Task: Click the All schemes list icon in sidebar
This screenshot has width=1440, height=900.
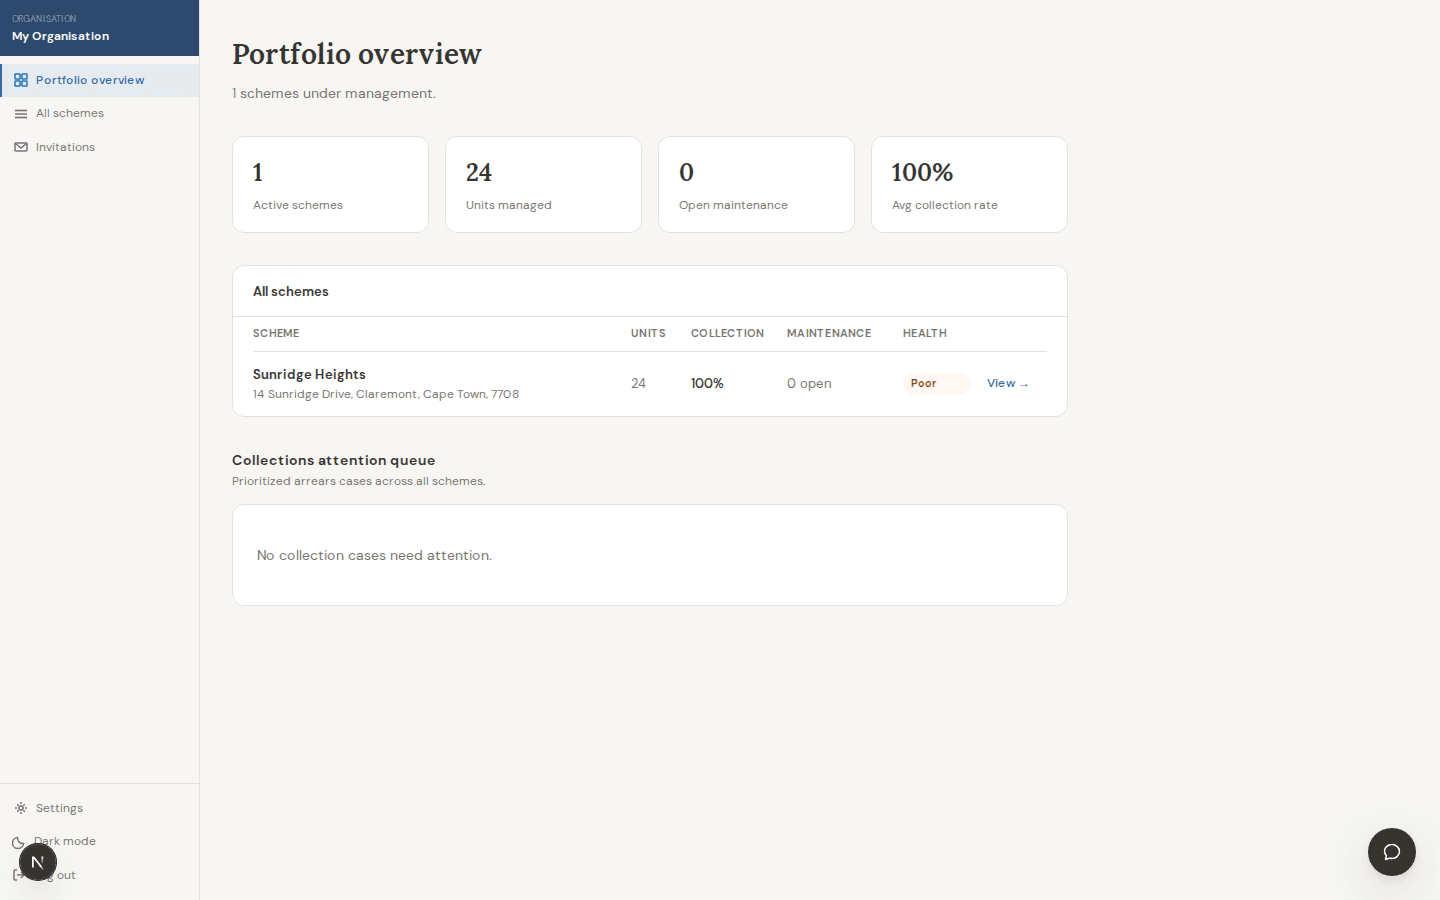Action: pos(21,114)
